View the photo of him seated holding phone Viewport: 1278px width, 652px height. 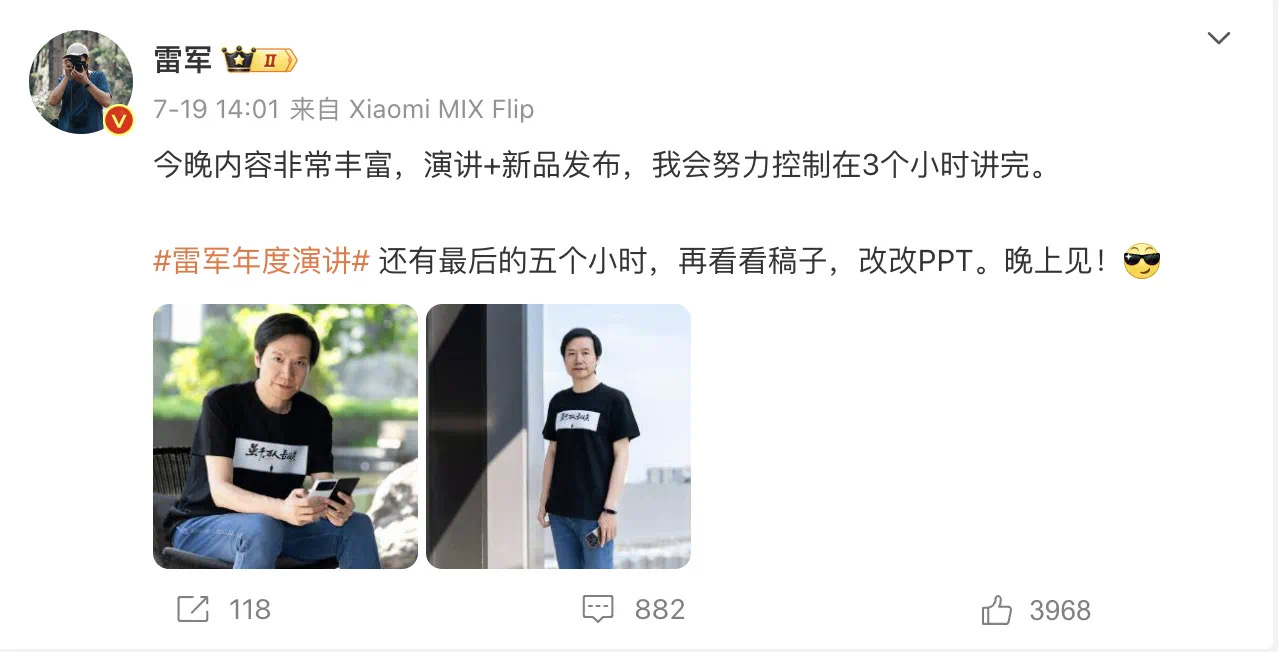tap(285, 436)
